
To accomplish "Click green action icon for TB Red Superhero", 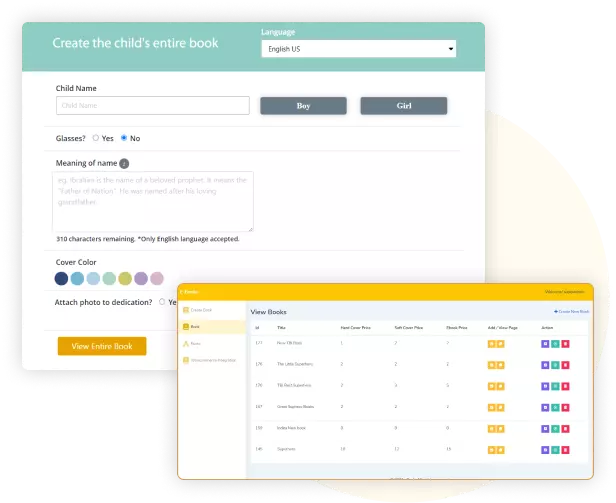I will [x=555, y=386].
